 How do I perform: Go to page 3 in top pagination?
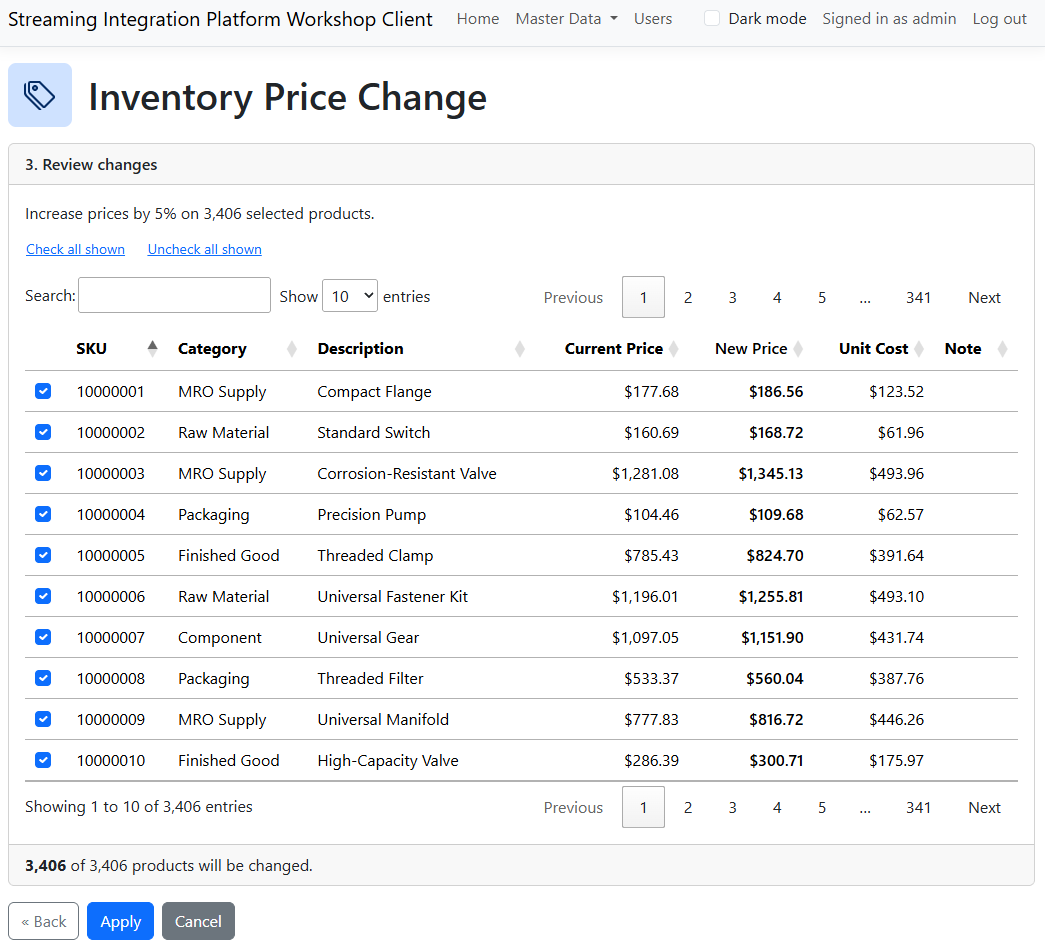[732, 297]
